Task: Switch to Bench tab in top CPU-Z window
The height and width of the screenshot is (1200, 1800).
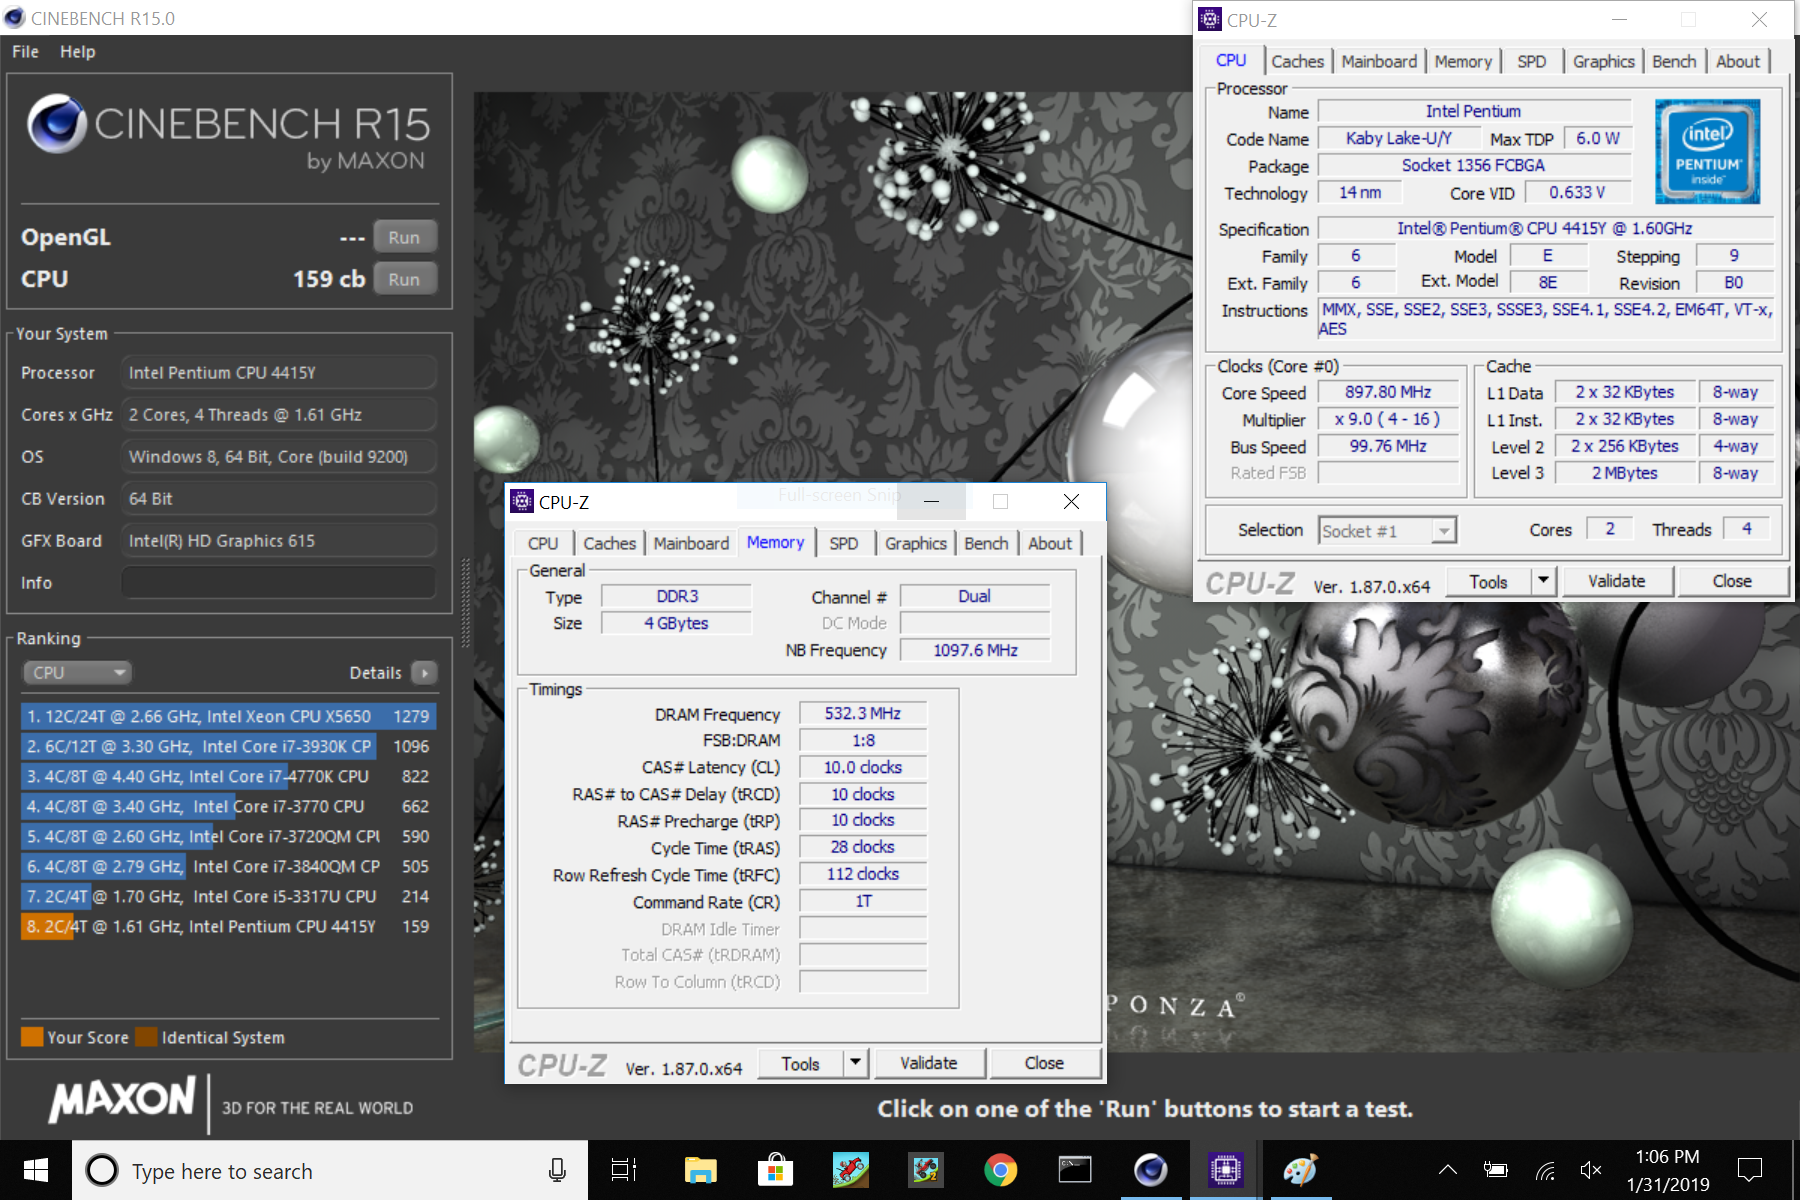Action: coord(1674,61)
